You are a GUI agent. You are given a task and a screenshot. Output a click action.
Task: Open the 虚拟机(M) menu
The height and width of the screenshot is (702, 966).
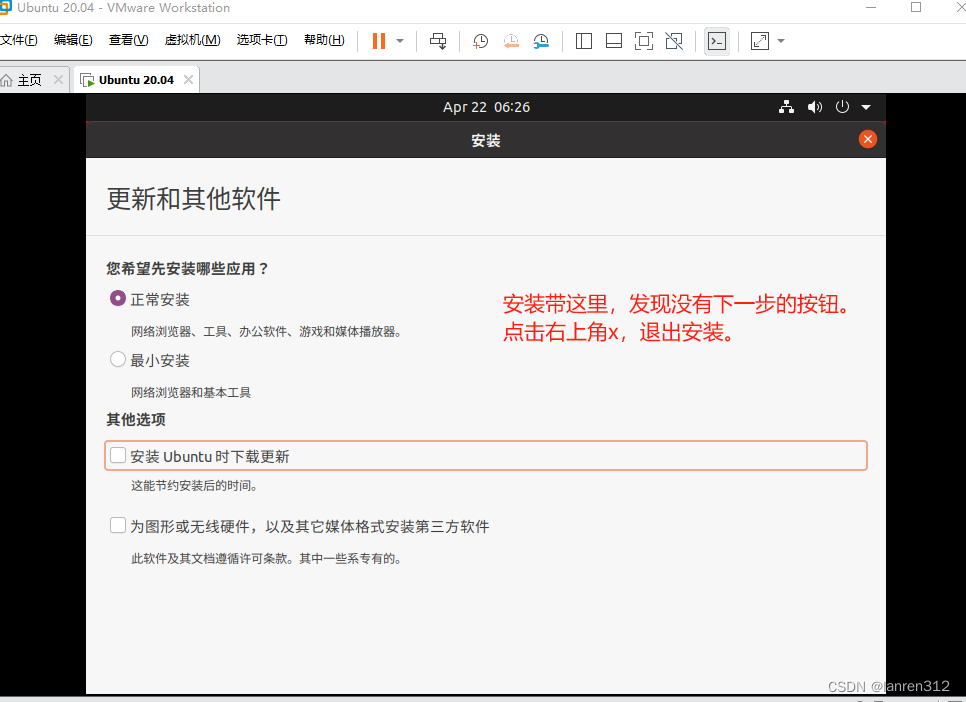tap(192, 40)
